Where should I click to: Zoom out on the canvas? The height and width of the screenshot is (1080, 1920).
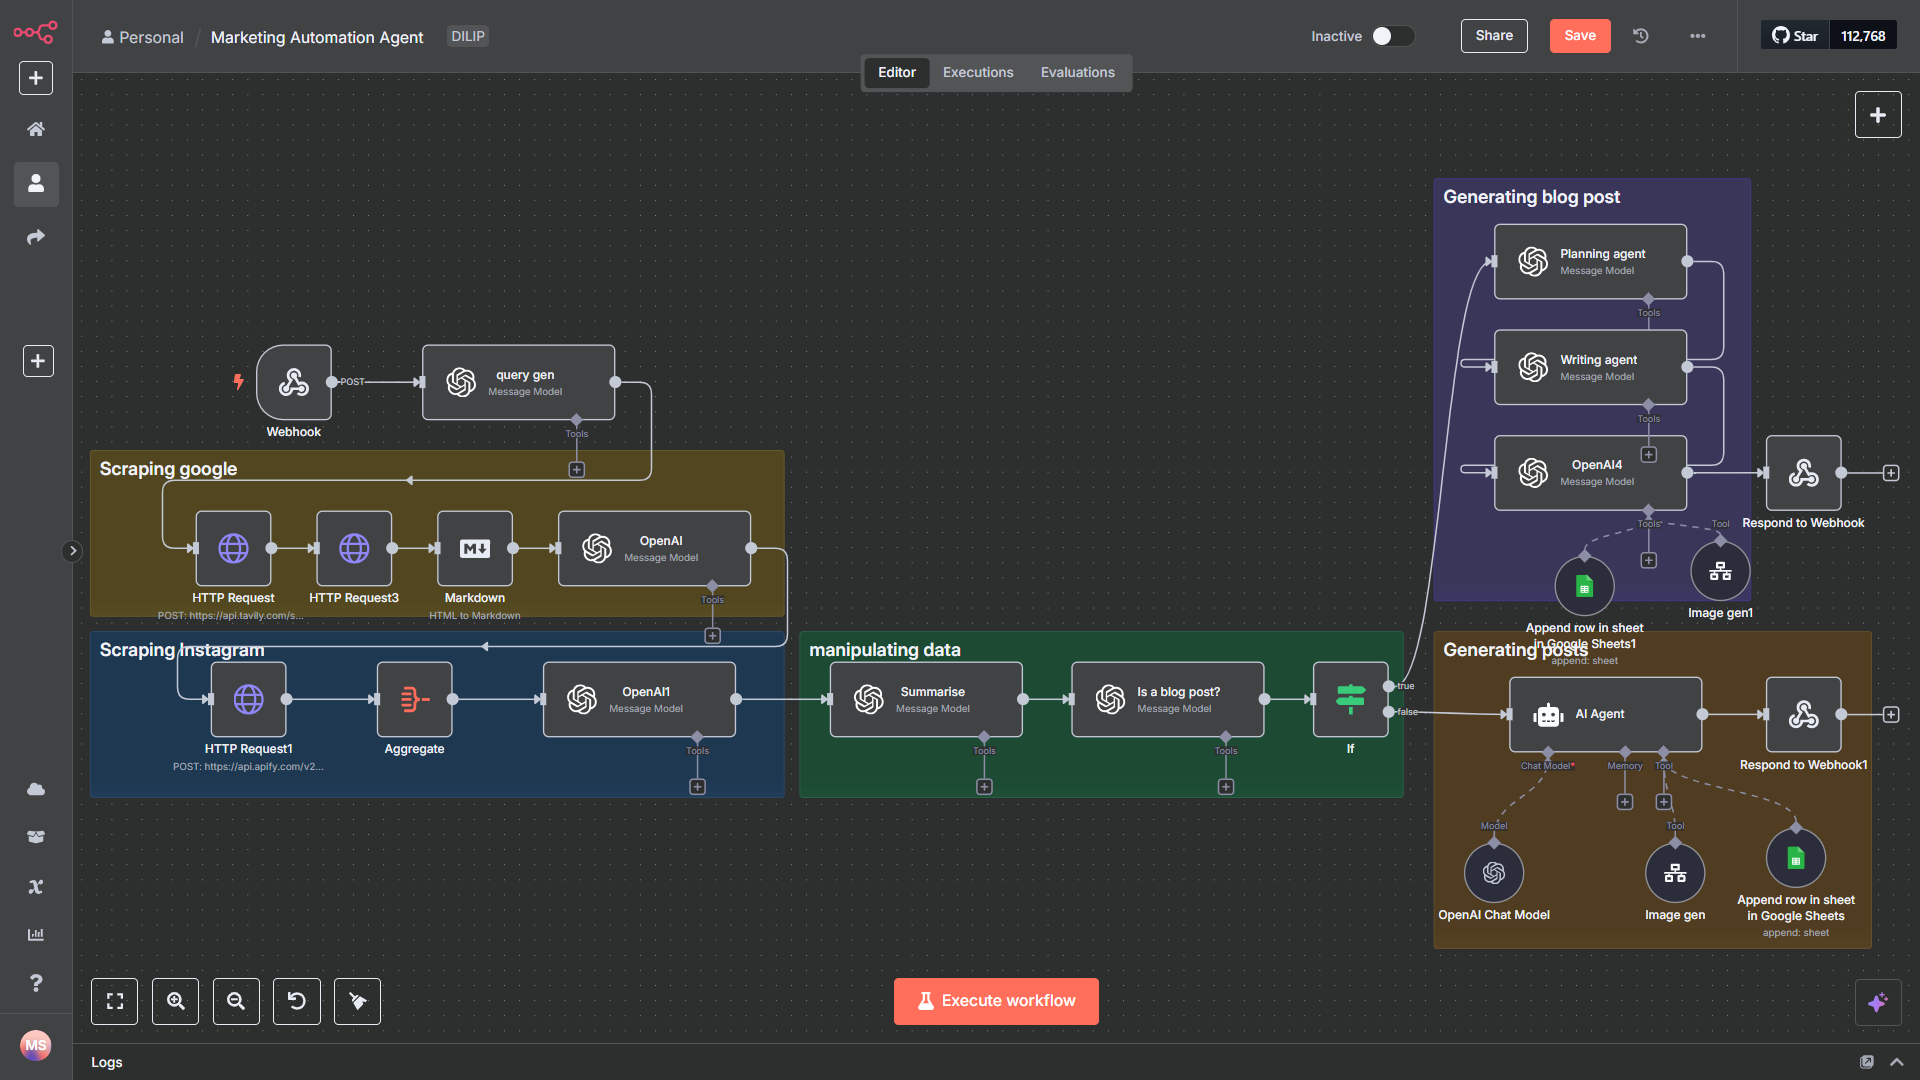[x=236, y=1001]
